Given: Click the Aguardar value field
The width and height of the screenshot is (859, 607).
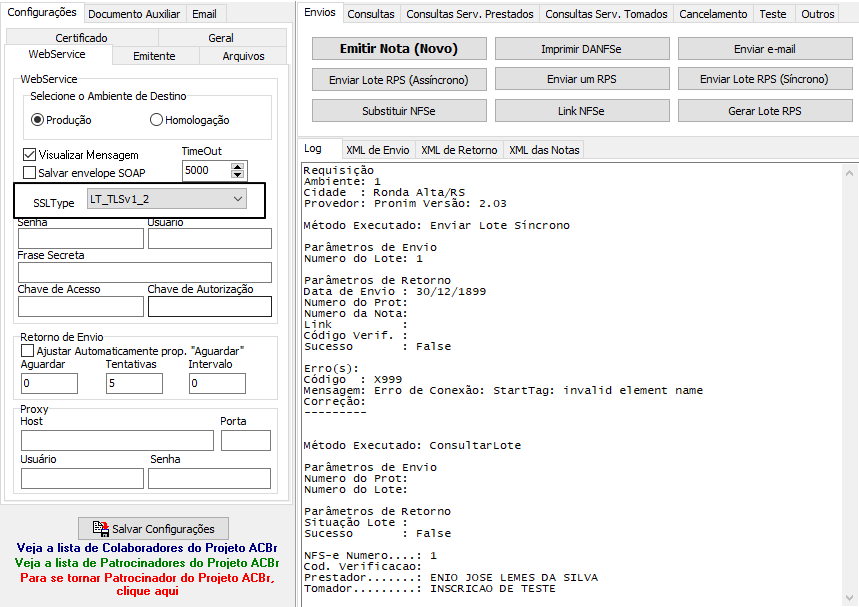Looking at the screenshot, I should (x=49, y=383).
